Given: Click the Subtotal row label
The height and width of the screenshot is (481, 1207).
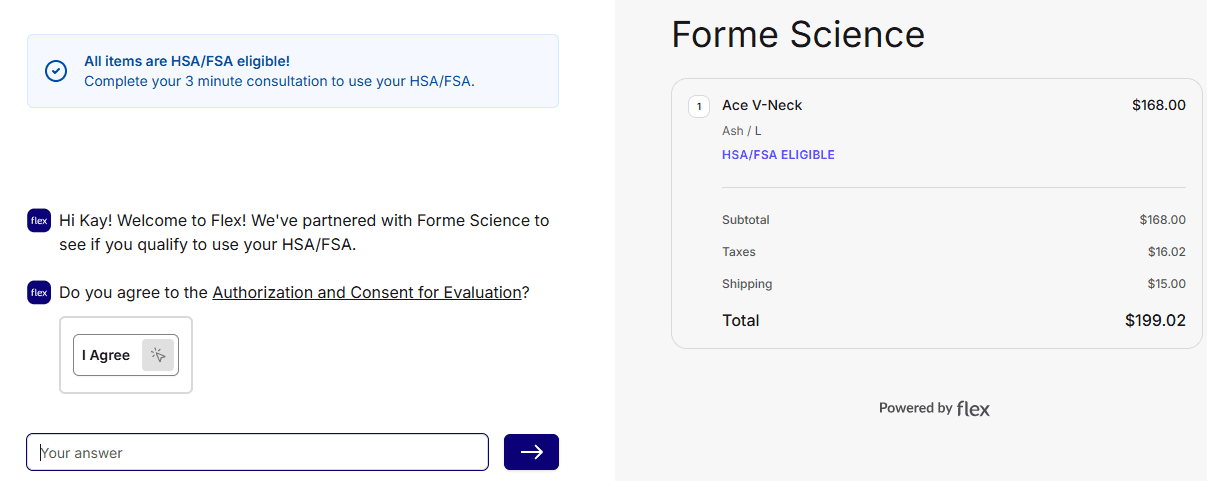Looking at the screenshot, I should tap(745, 220).
